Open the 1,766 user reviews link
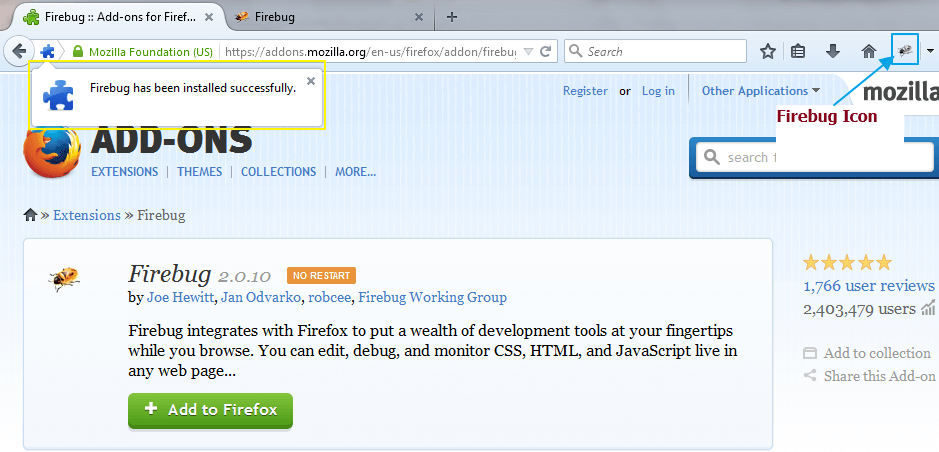The width and height of the screenshot is (939, 452). (869, 286)
